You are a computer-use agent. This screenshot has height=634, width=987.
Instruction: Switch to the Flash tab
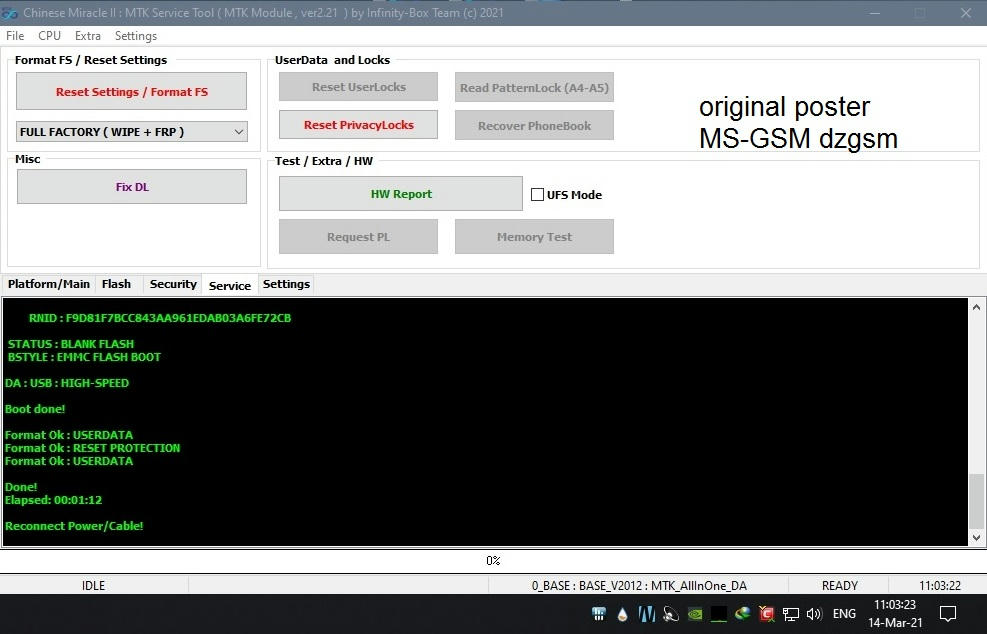coord(117,284)
